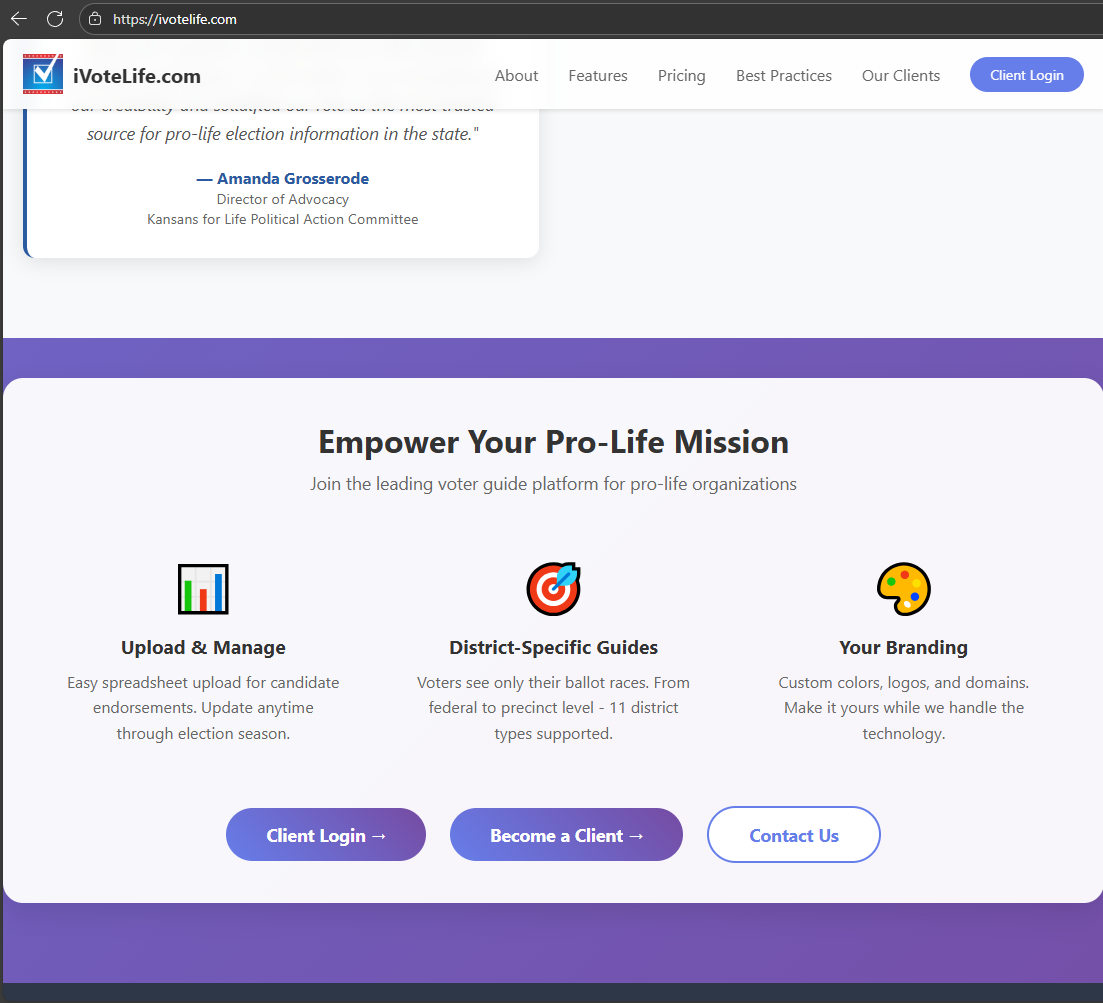This screenshot has height=1003, width=1103.
Task: Click the browser back arrow
Action: point(19,19)
